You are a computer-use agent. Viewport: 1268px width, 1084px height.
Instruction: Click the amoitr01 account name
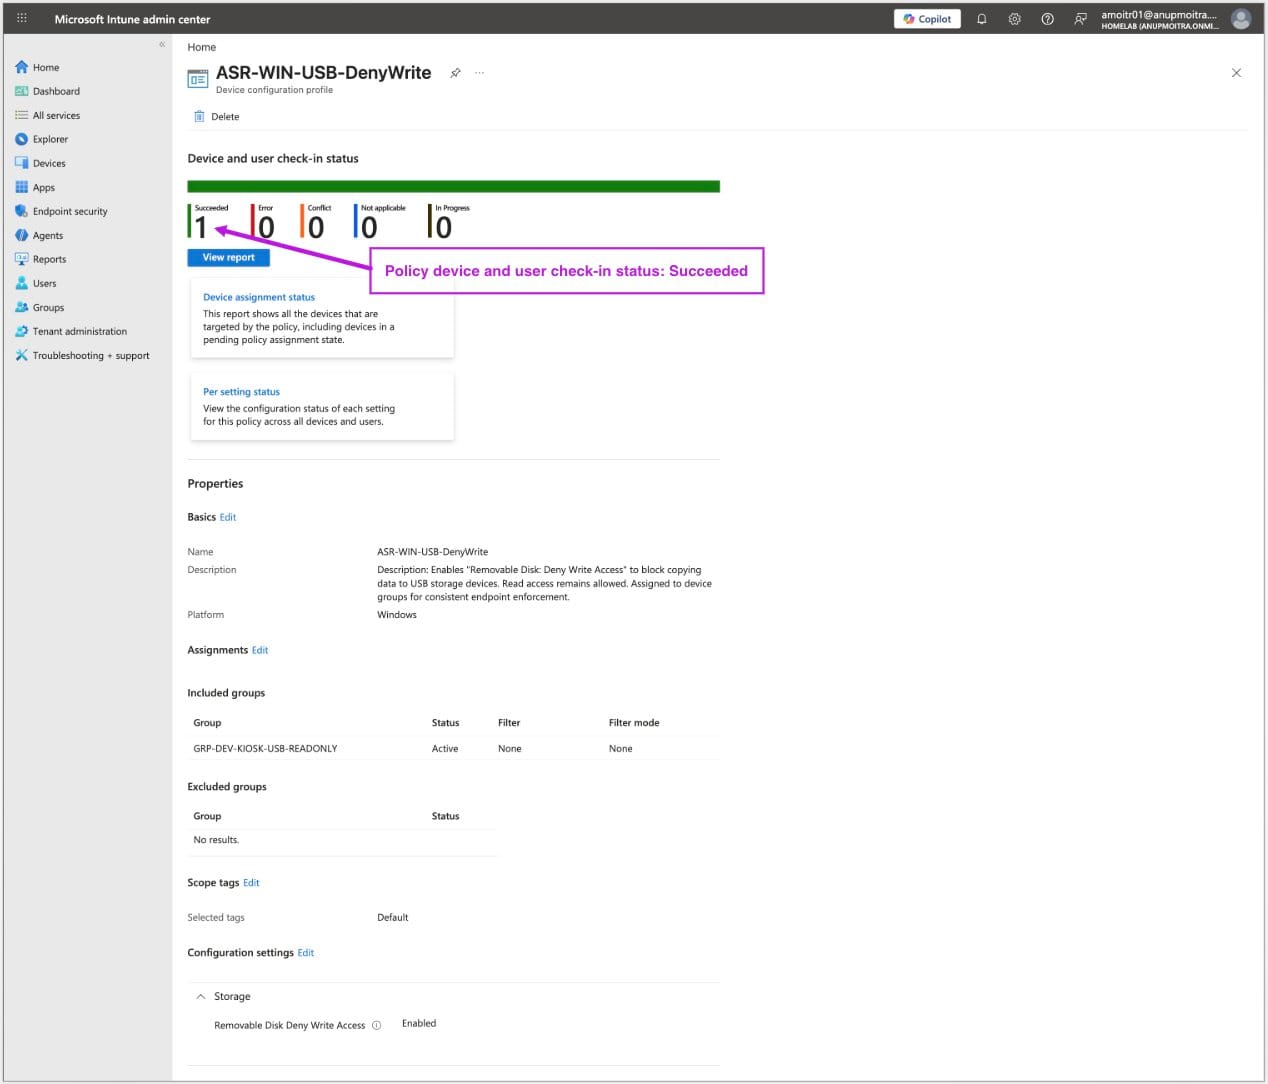pos(1159,14)
